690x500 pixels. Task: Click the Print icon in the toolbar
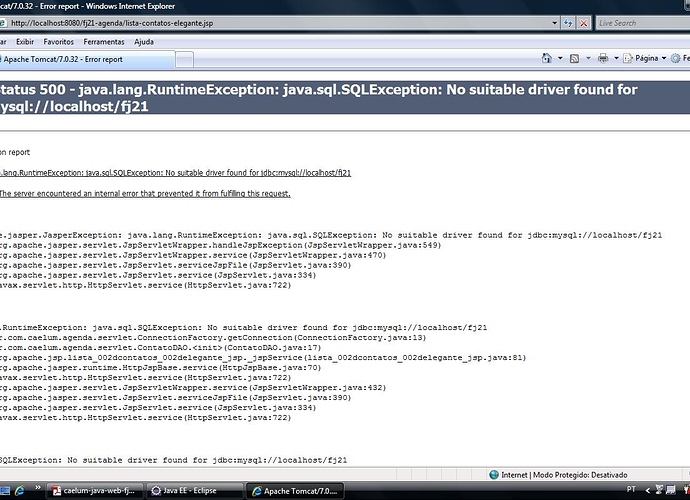(x=603, y=58)
